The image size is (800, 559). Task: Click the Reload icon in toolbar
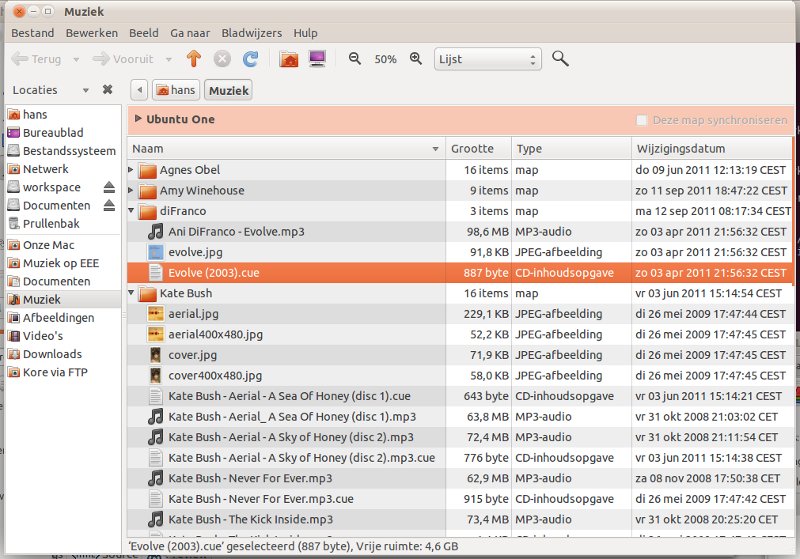tap(250, 59)
